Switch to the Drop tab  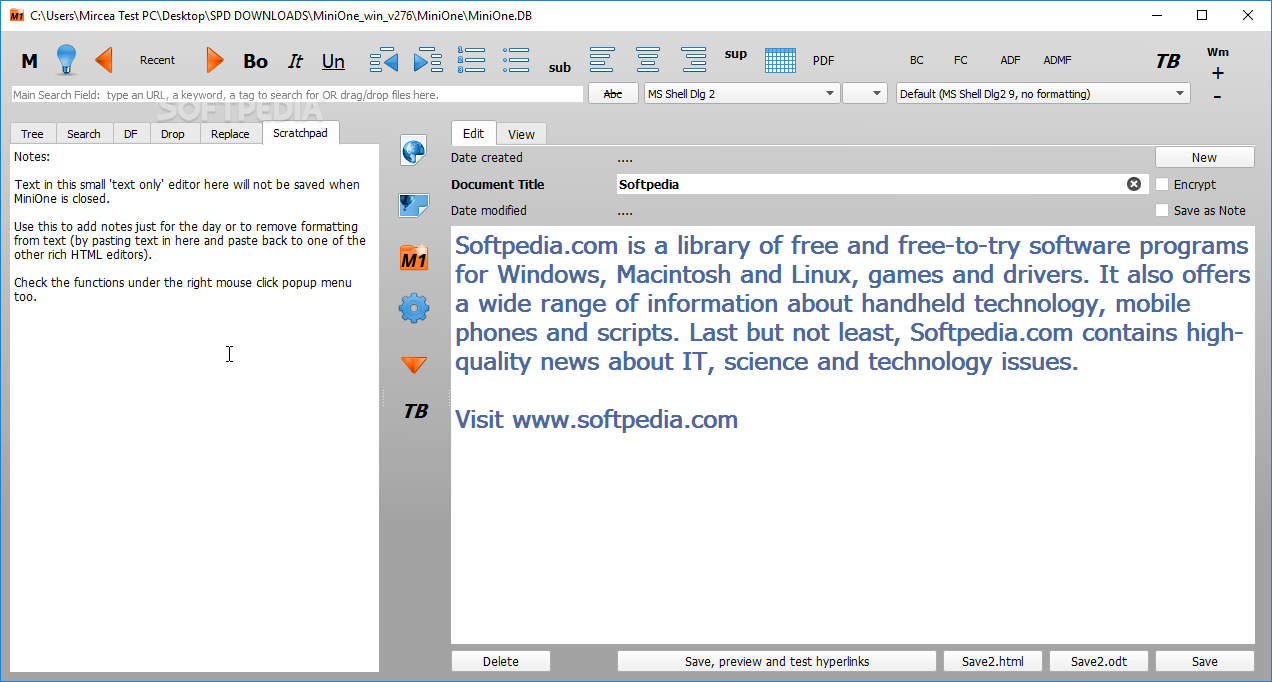point(173,133)
